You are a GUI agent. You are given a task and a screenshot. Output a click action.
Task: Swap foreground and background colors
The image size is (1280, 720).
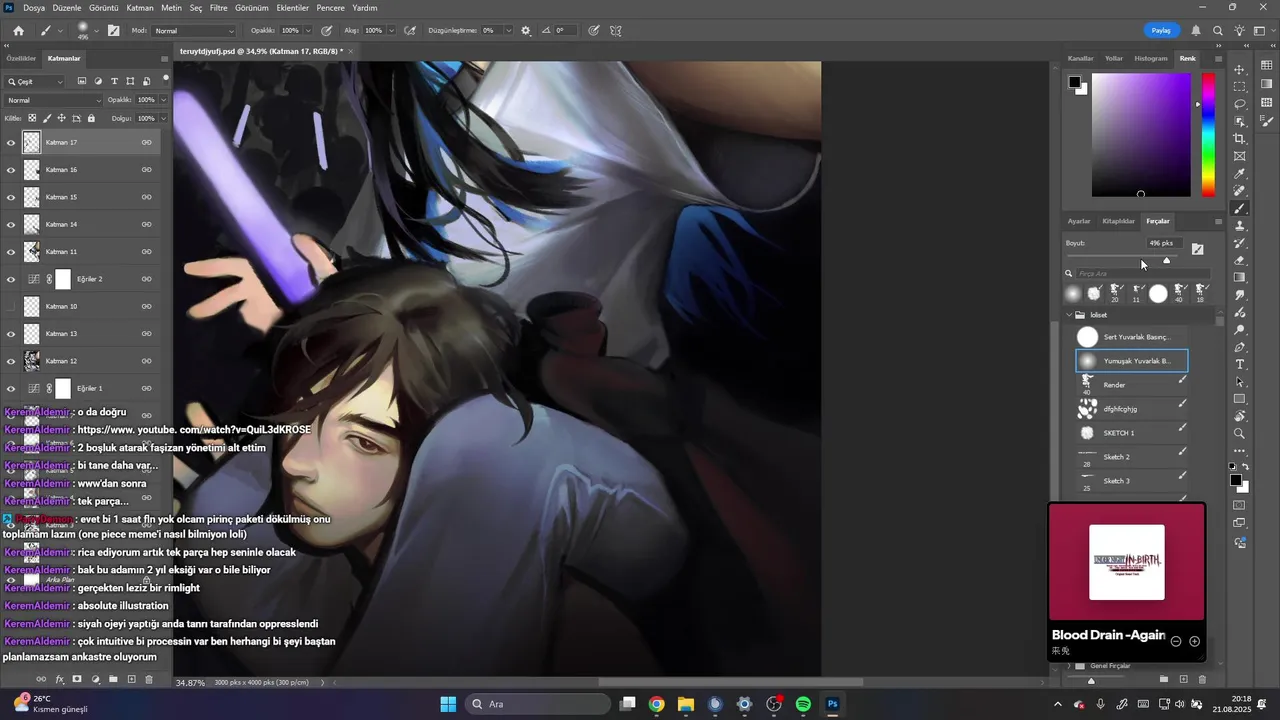tap(1246, 467)
